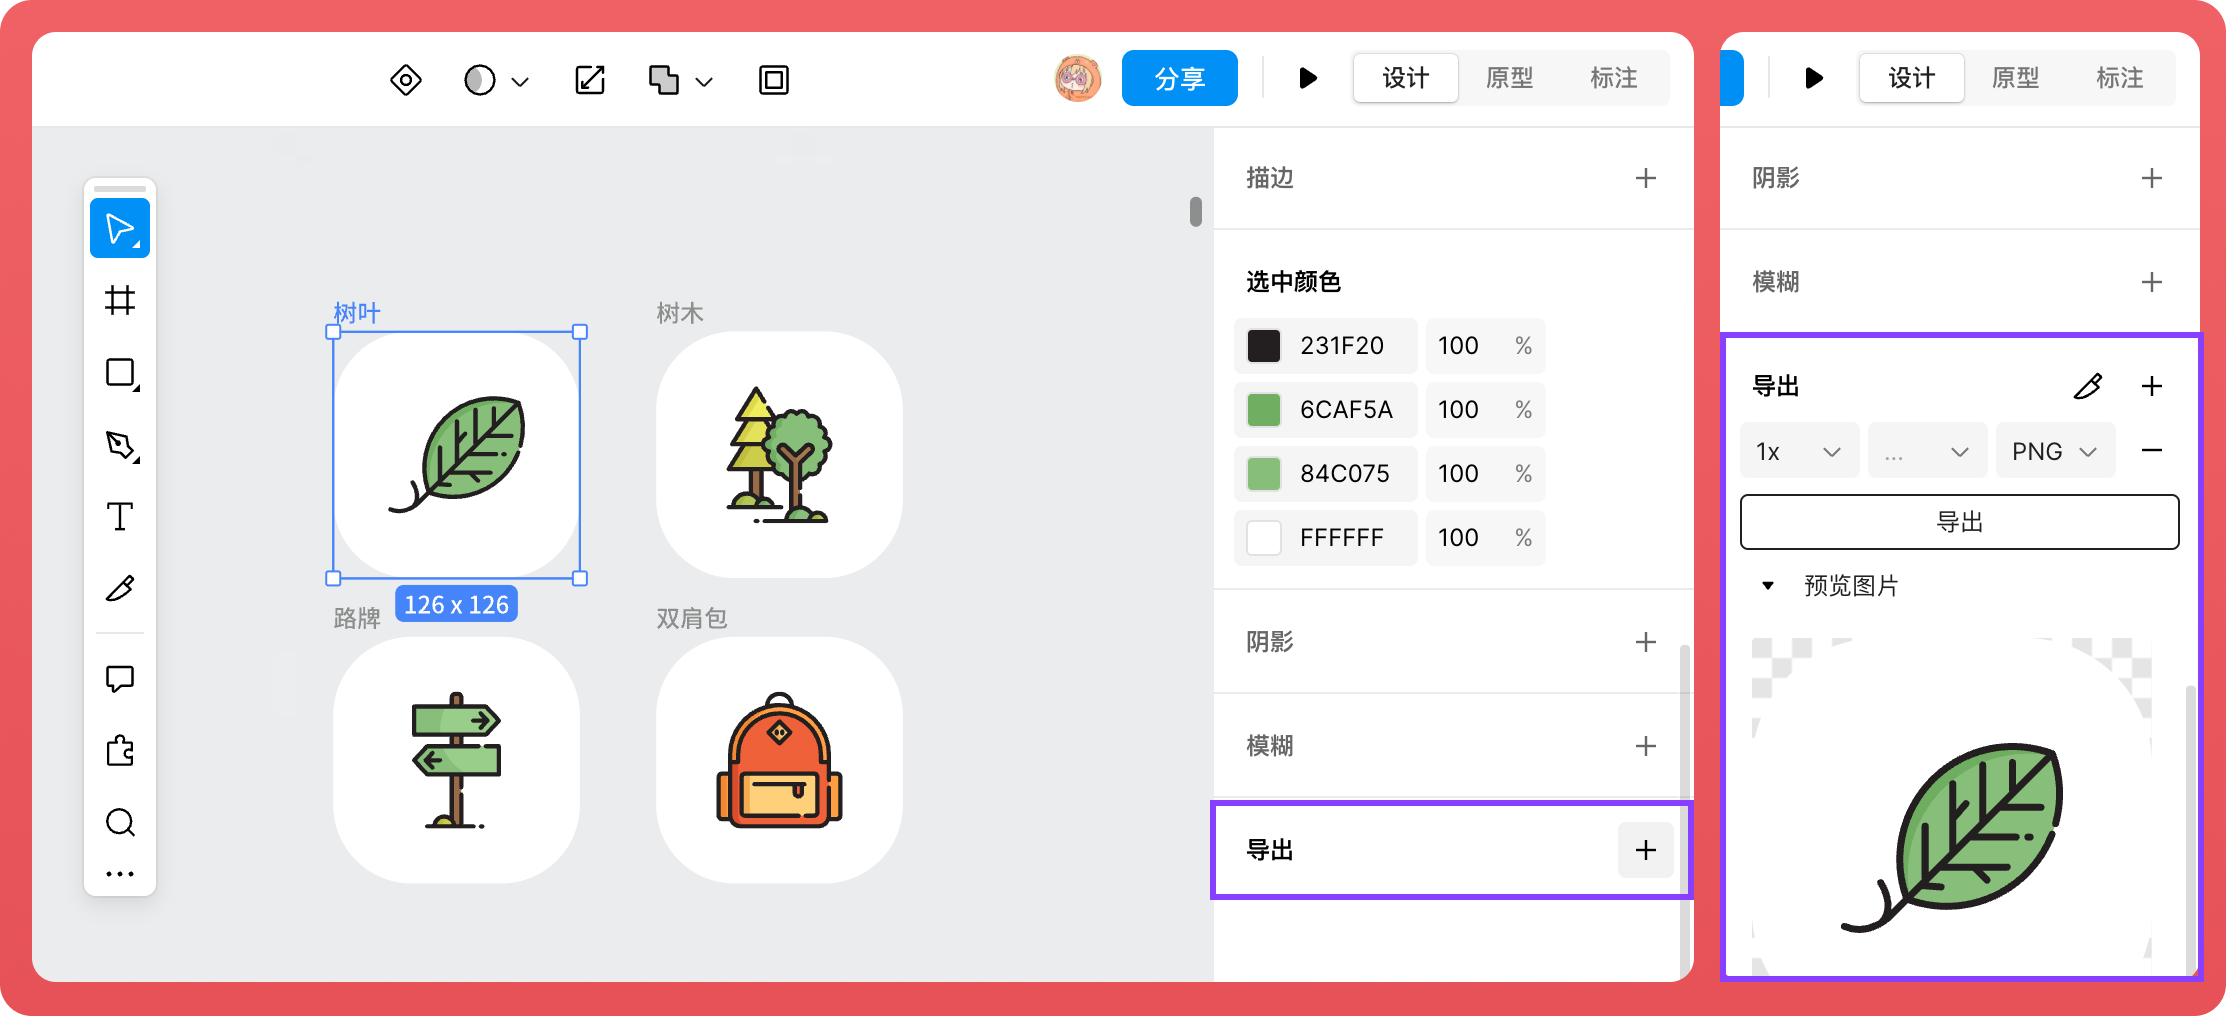Add an export setting with plus in left 导出 row
Image resolution: width=2226 pixels, height=1016 pixels.
coord(1645,850)
